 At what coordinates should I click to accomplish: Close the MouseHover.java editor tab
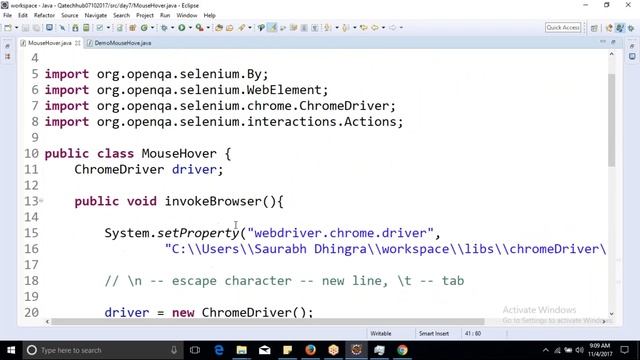click(x=78, y=43)
